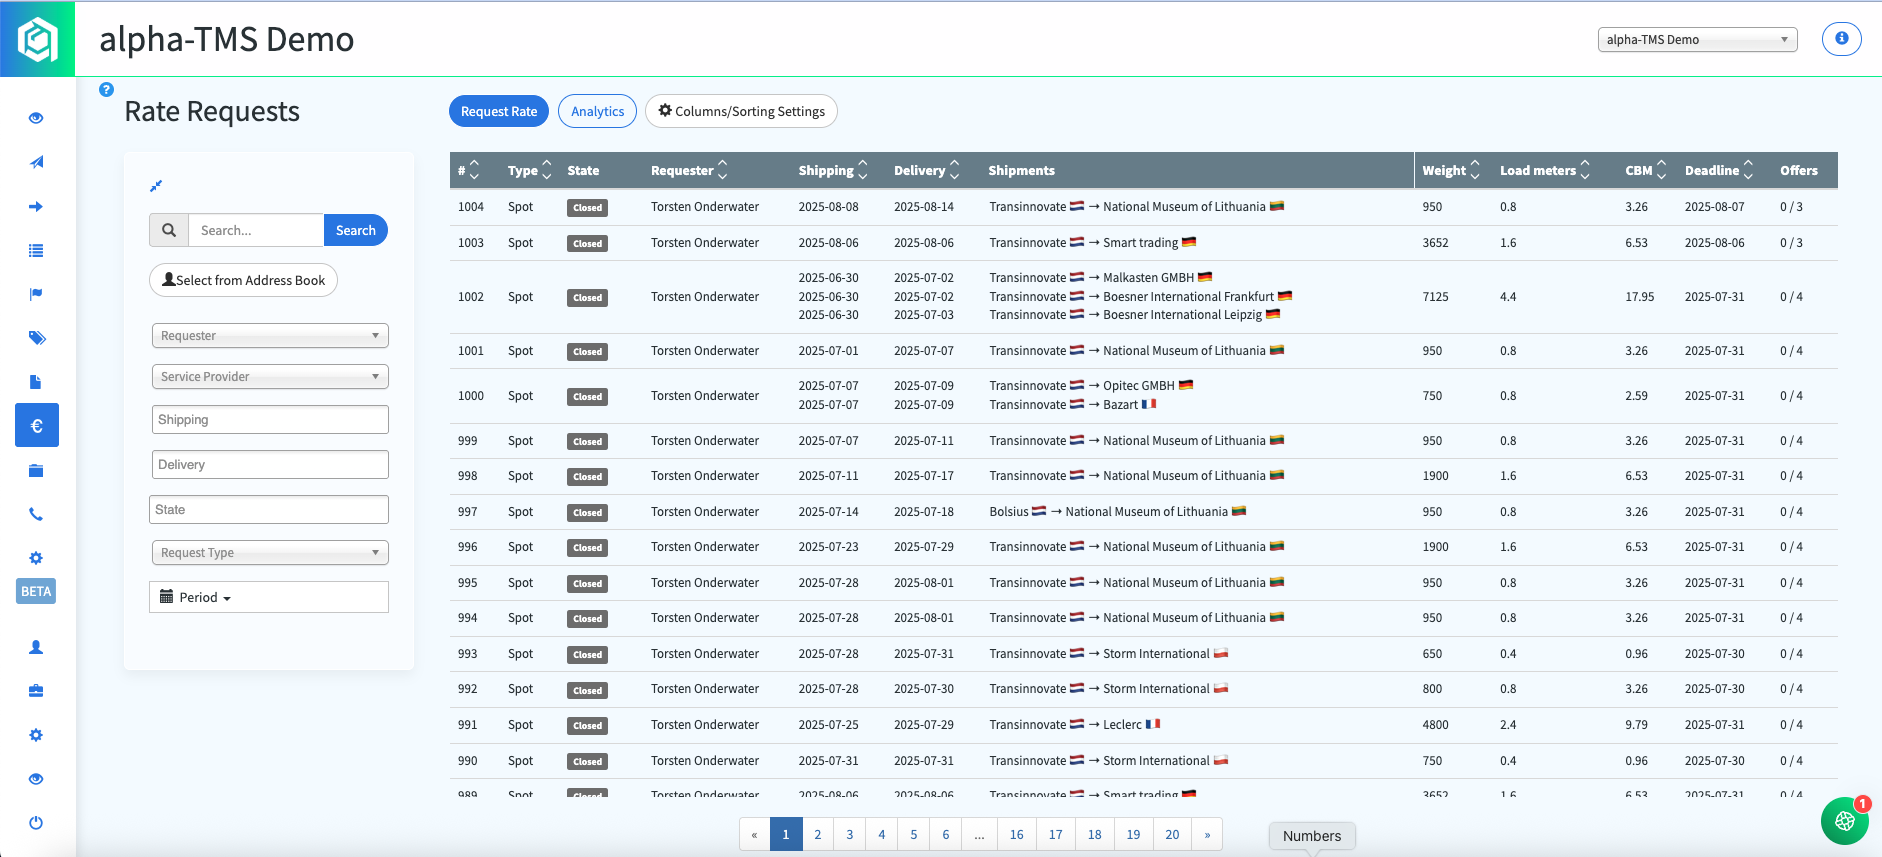
Task: Go to page 3
Action: tap(850, 834)
